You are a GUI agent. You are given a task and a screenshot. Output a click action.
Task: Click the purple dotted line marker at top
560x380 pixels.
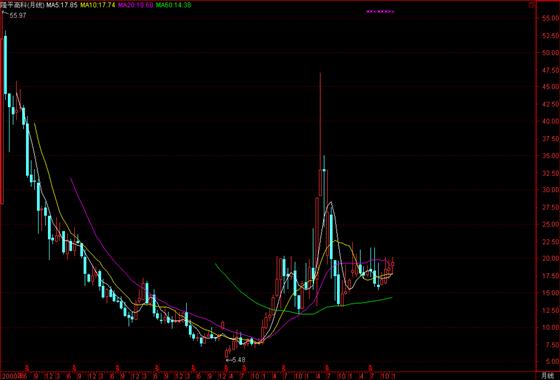tap(380, 12)
